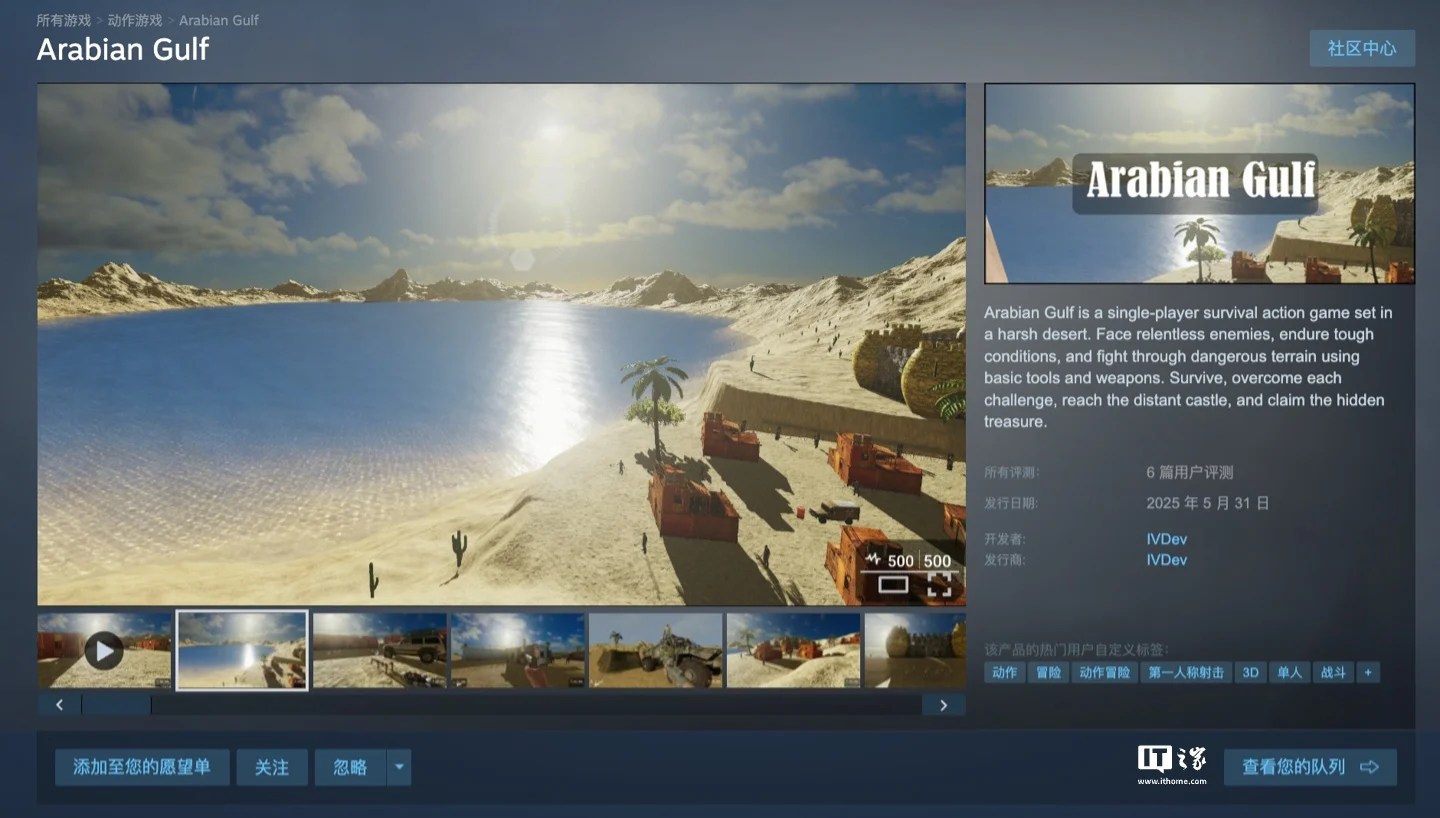This screenshot has width=1440, height=818.
Task: Click the game description paragraph
Action: pos(1188,367)
